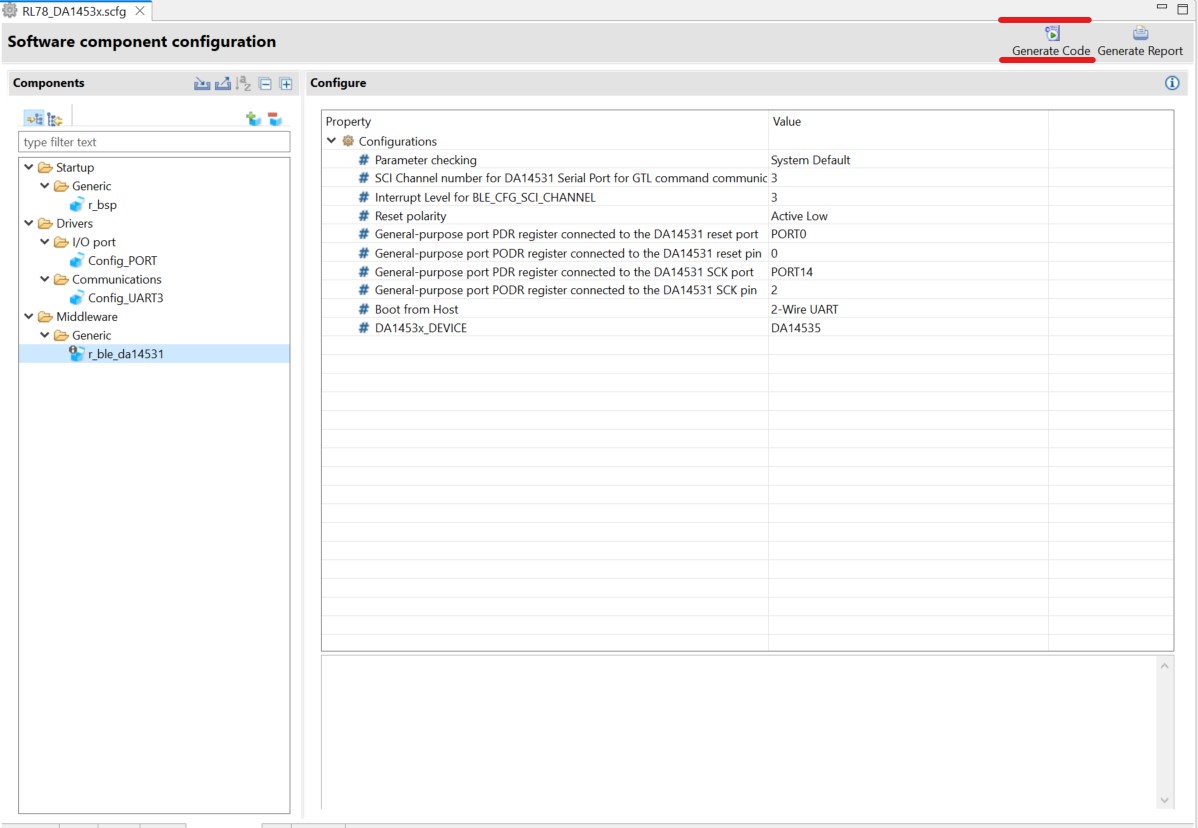Open the info icon in Configure header

pos(1172,83)
